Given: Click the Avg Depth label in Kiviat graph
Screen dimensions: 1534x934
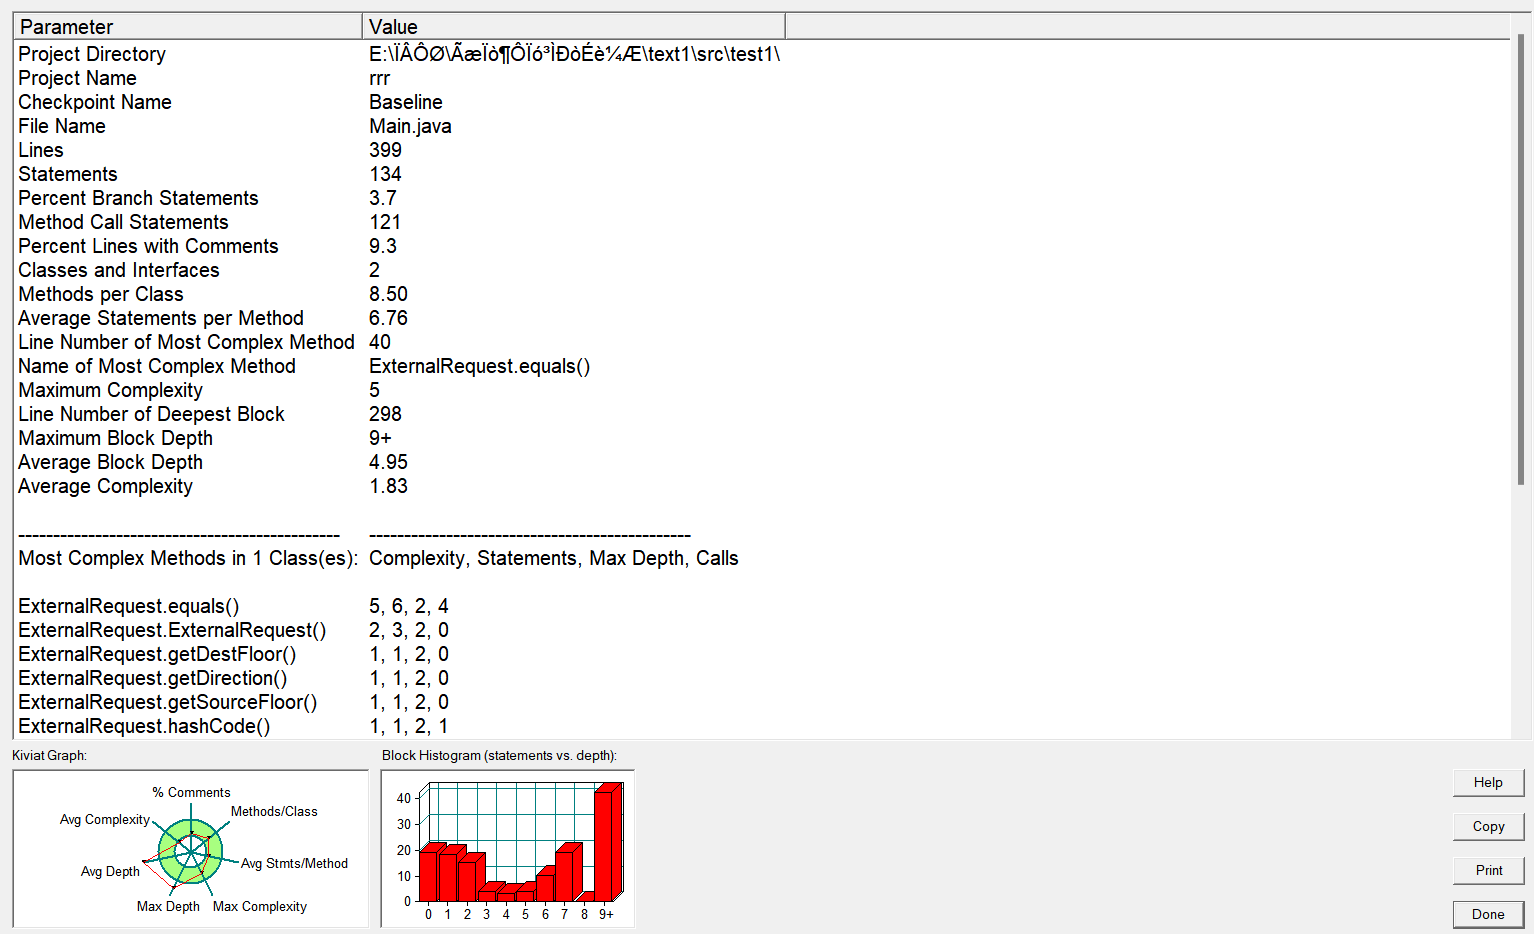Looking at the screenshot, I should pyautogui.click(x=110, y=871).
